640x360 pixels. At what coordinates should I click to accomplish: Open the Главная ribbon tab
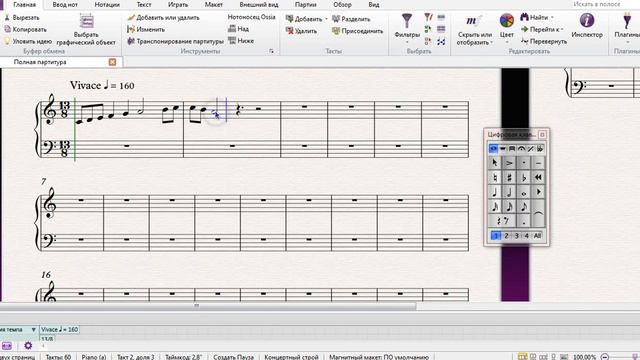pyautogui.click(x=24, y=4)
